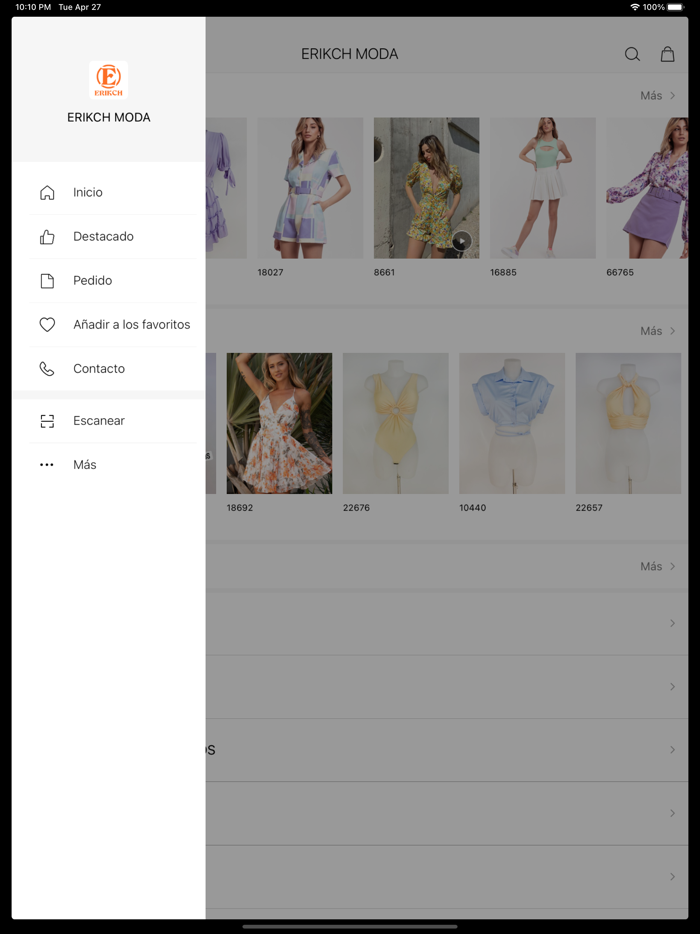The width and height of the screenshot is (700, 934).
Task: Tap Más link above first product row
Action: coord(658,95)
